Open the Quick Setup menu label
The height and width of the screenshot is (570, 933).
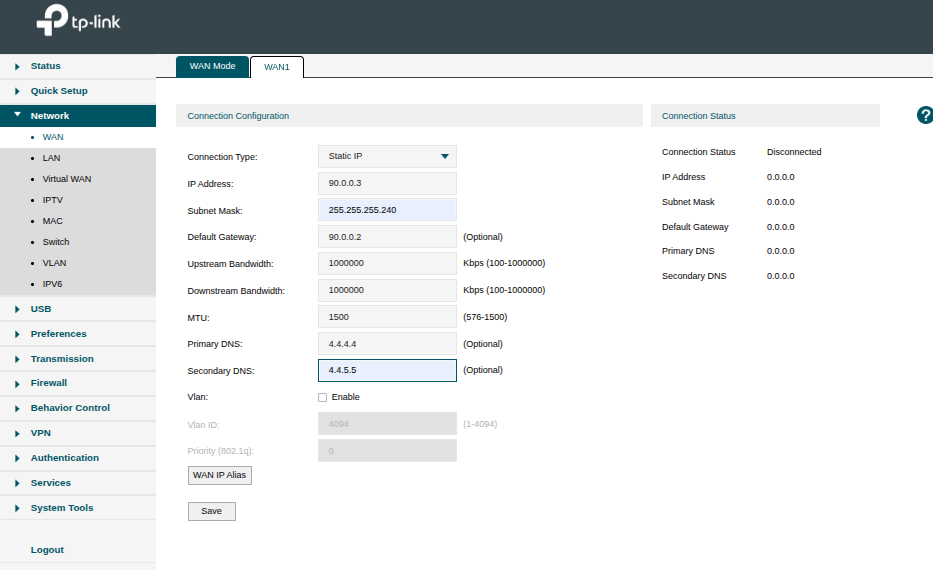[59, 91]
